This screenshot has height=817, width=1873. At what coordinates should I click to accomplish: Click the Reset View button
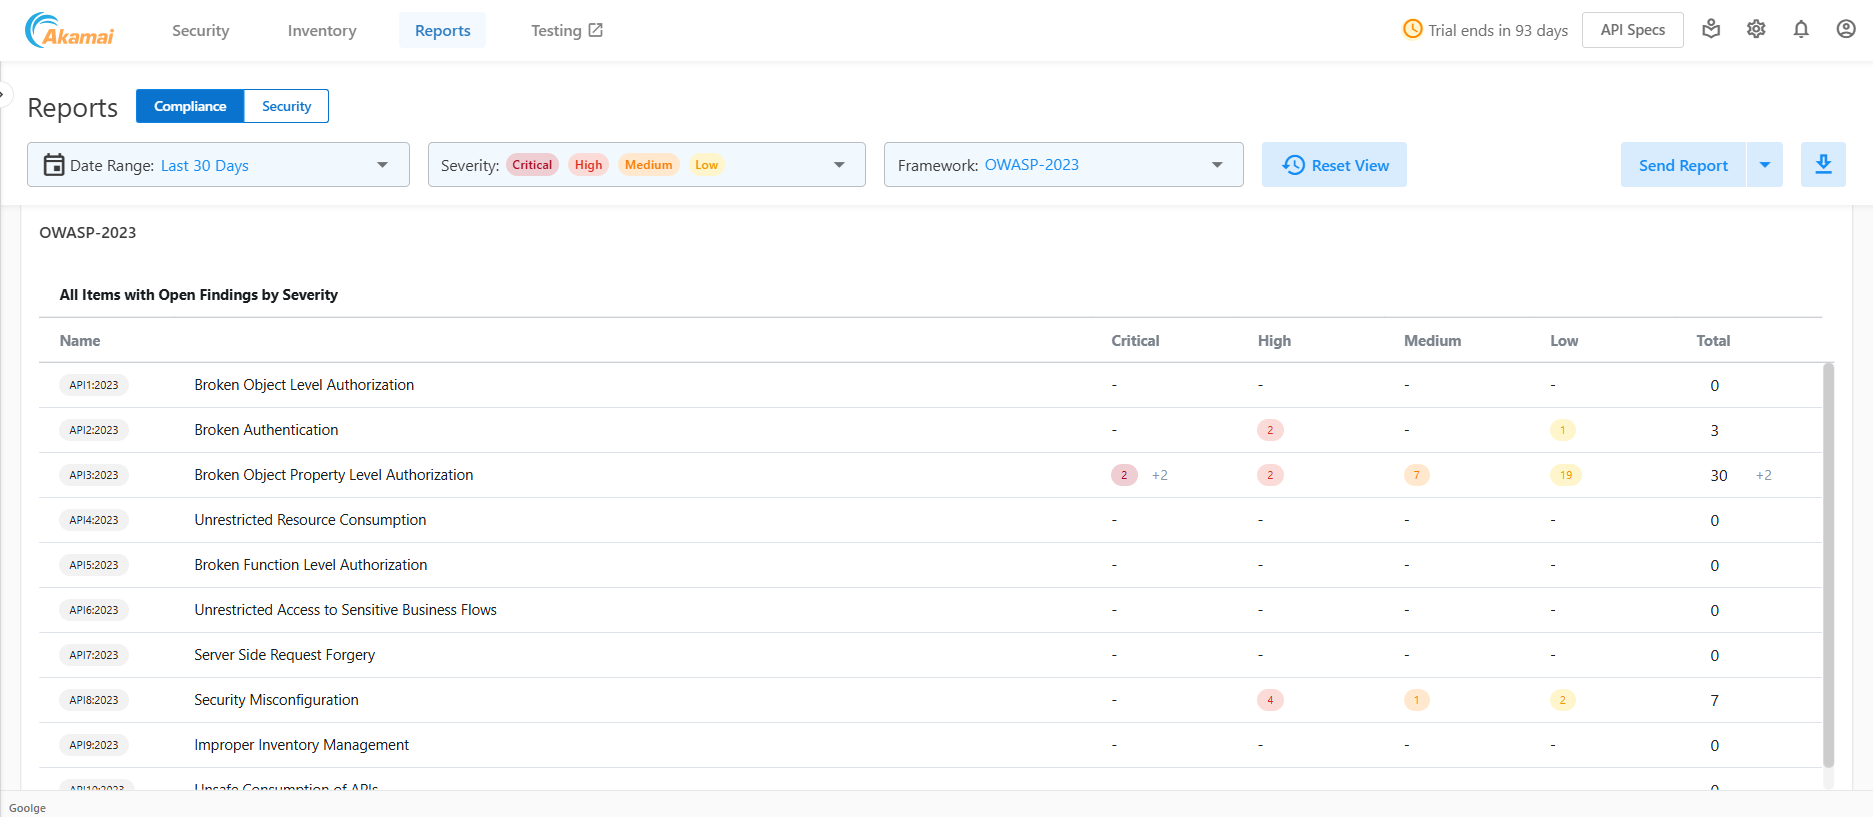click(1334, 165)
